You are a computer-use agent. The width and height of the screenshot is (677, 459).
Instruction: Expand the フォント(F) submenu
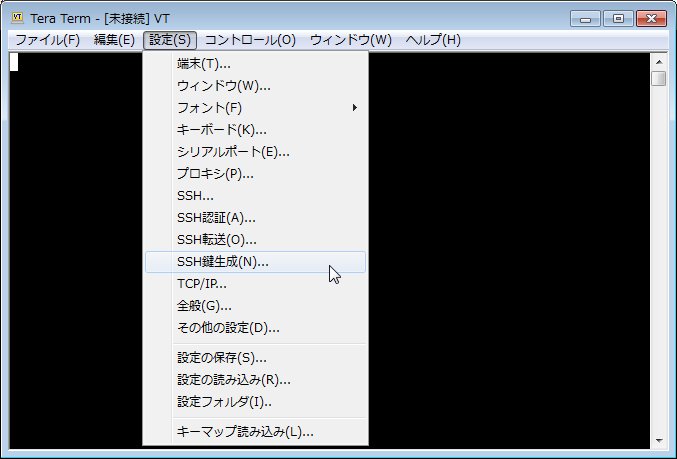point(256,108)
